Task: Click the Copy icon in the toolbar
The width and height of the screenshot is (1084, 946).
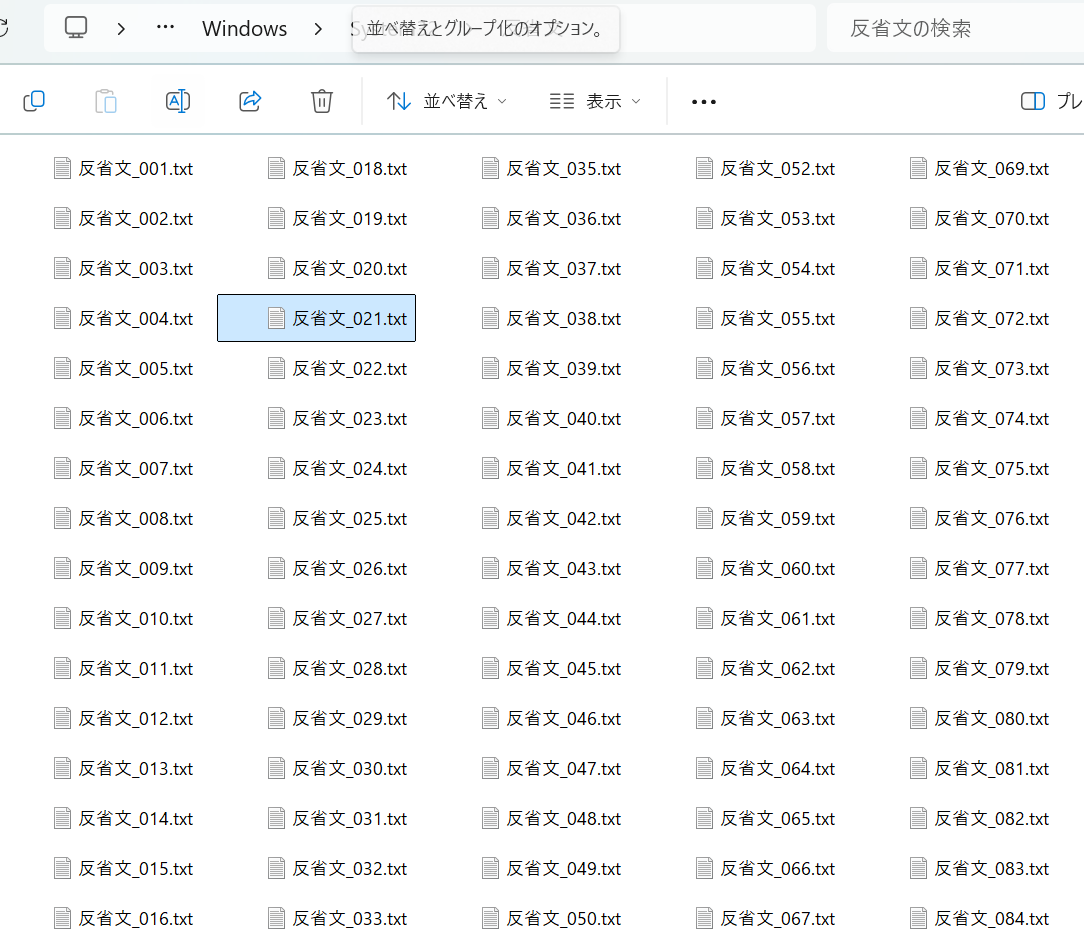Action: 34,100
